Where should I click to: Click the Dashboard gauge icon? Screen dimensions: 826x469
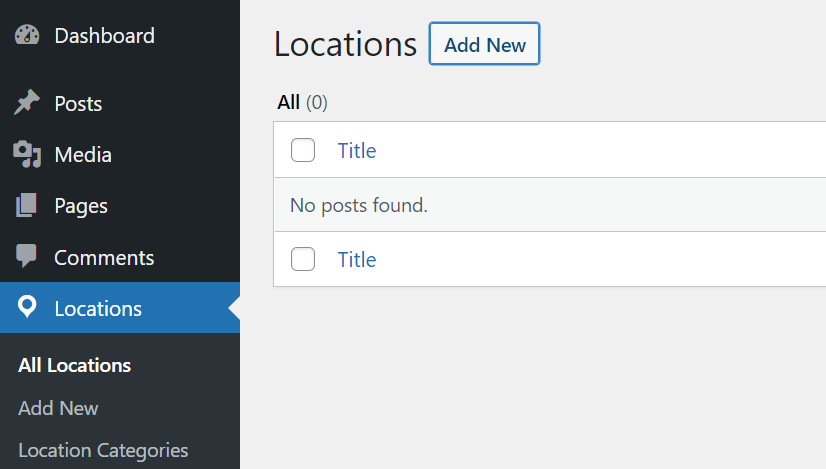[x=27, y=35]
